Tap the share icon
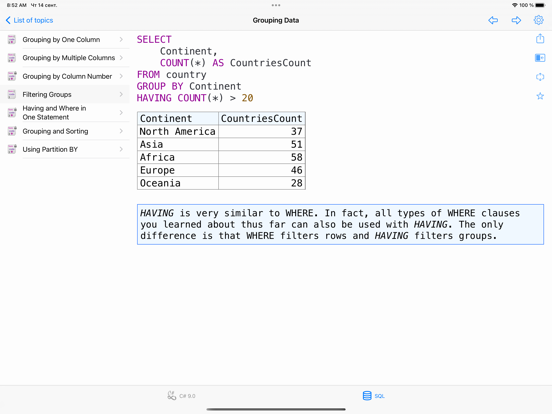The image size is (552, 414). point(540,38)
